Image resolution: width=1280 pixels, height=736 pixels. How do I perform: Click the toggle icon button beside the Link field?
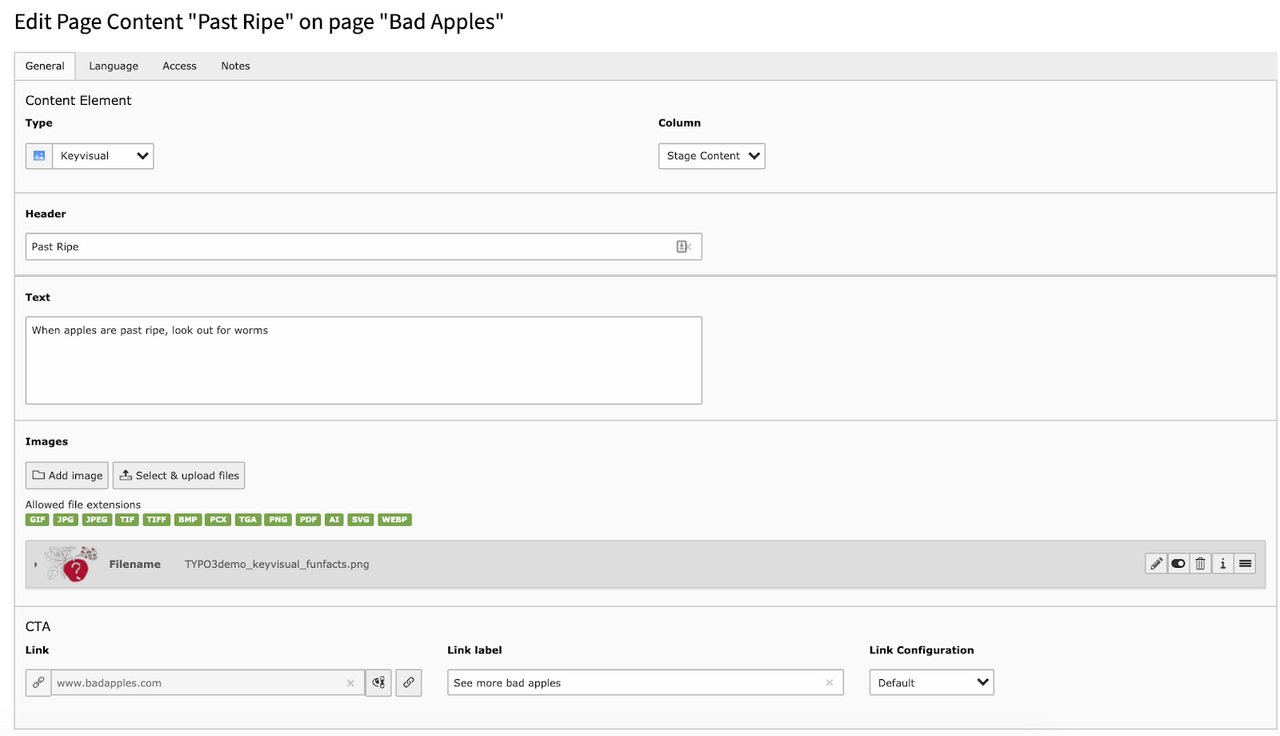tap(378, 683)
